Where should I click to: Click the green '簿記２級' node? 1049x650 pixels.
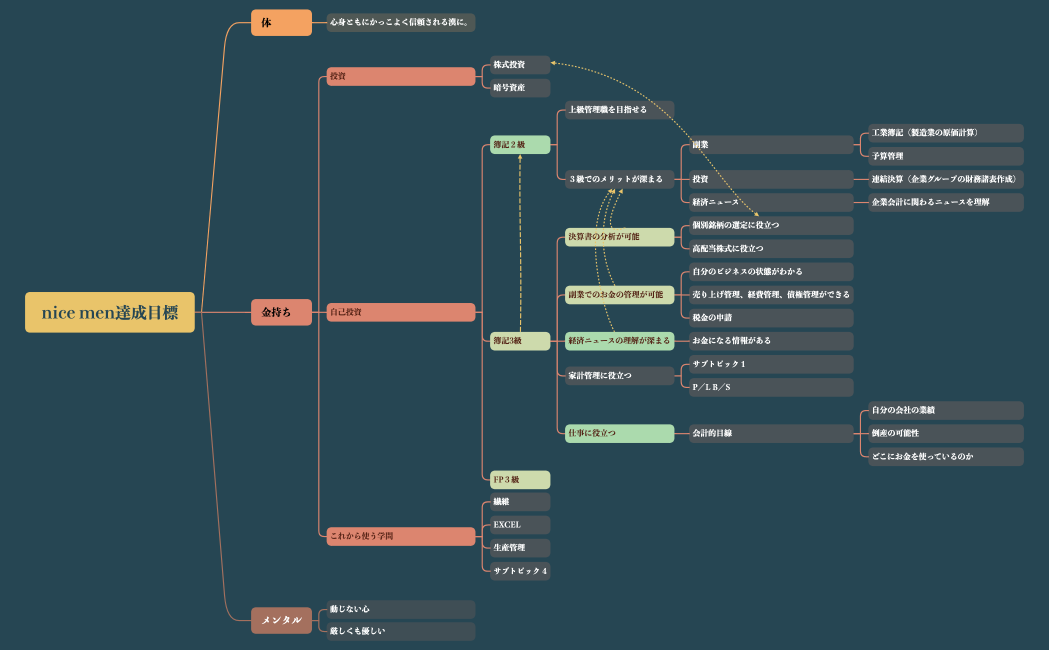(x=520, y=145)
